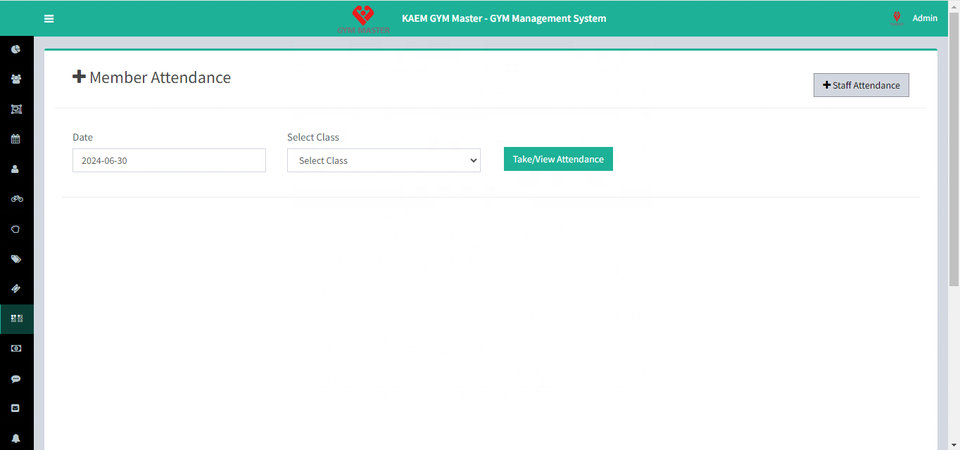Open the chat message sidebar icon

[16, 379]
